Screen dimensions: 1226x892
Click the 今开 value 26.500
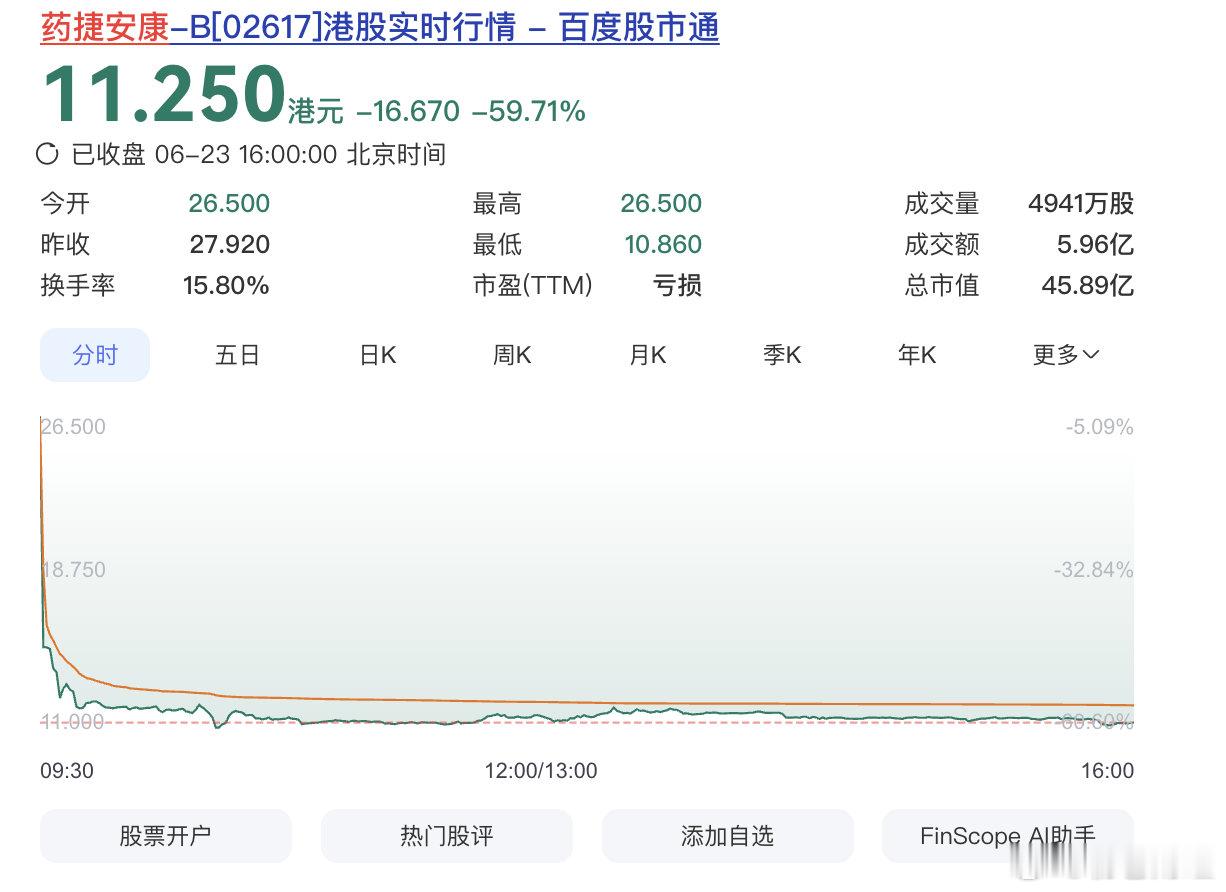(229, 204)
